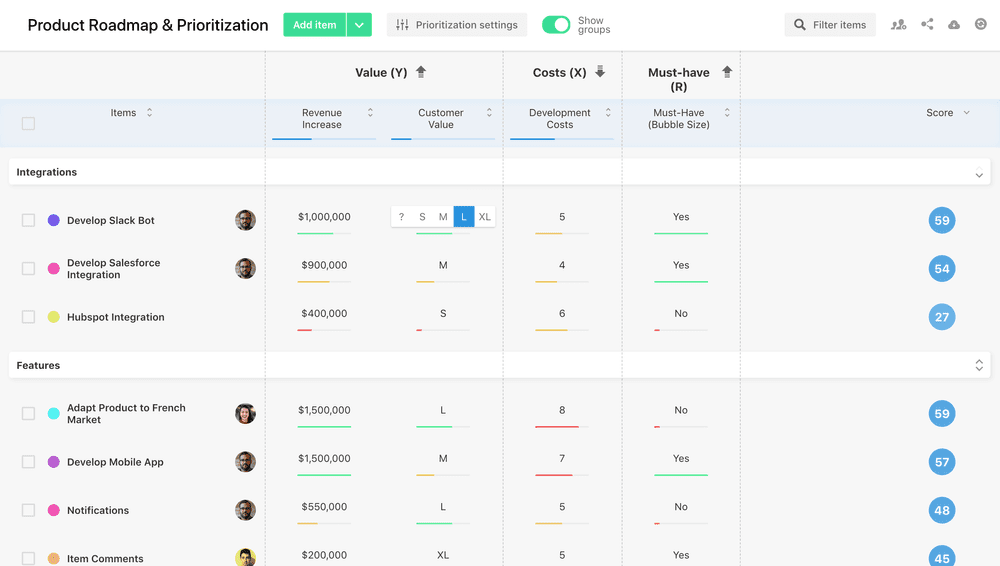This screenshot has height=566, width=1000.
Task: Check the Item Comments checkbox
Action: pyautogui.click(x=28, y=558)
